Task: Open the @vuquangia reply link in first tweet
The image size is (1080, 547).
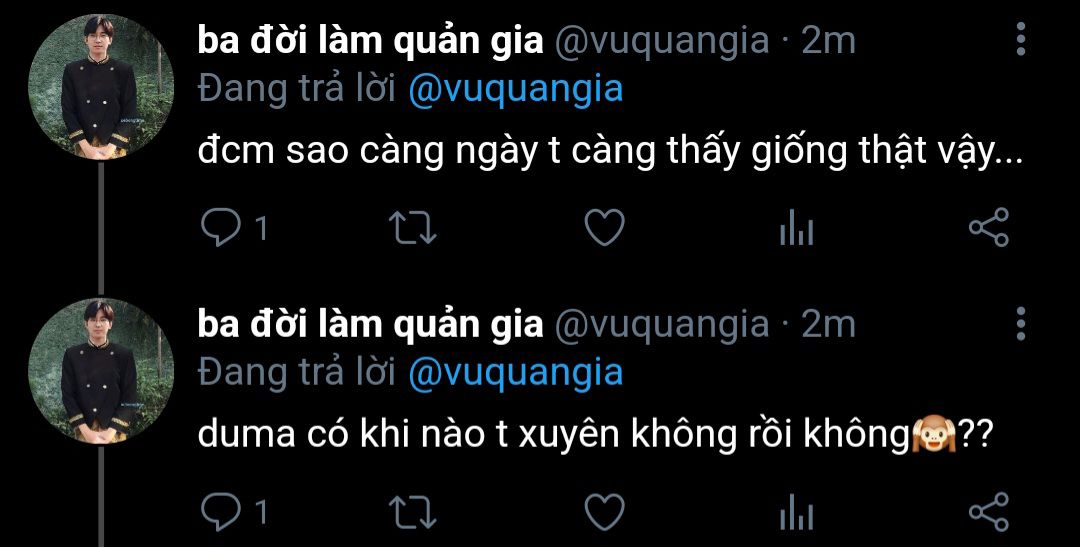Action: pyautogui.click(x=515, y=90)
